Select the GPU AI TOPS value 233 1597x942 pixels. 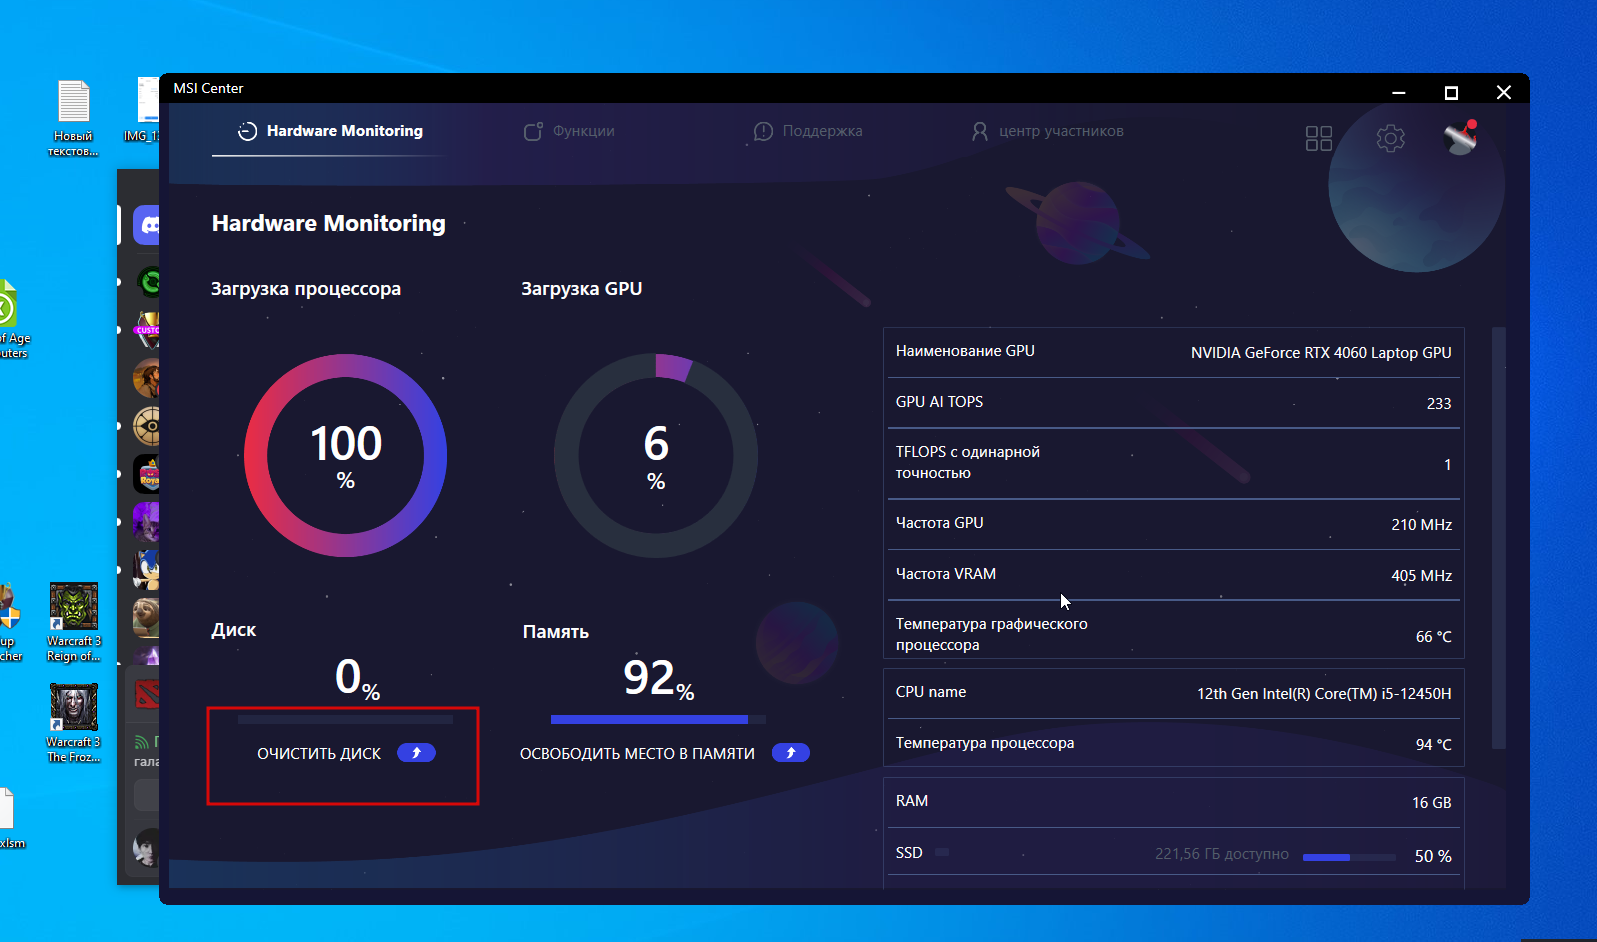click(x=1439, y=404)
